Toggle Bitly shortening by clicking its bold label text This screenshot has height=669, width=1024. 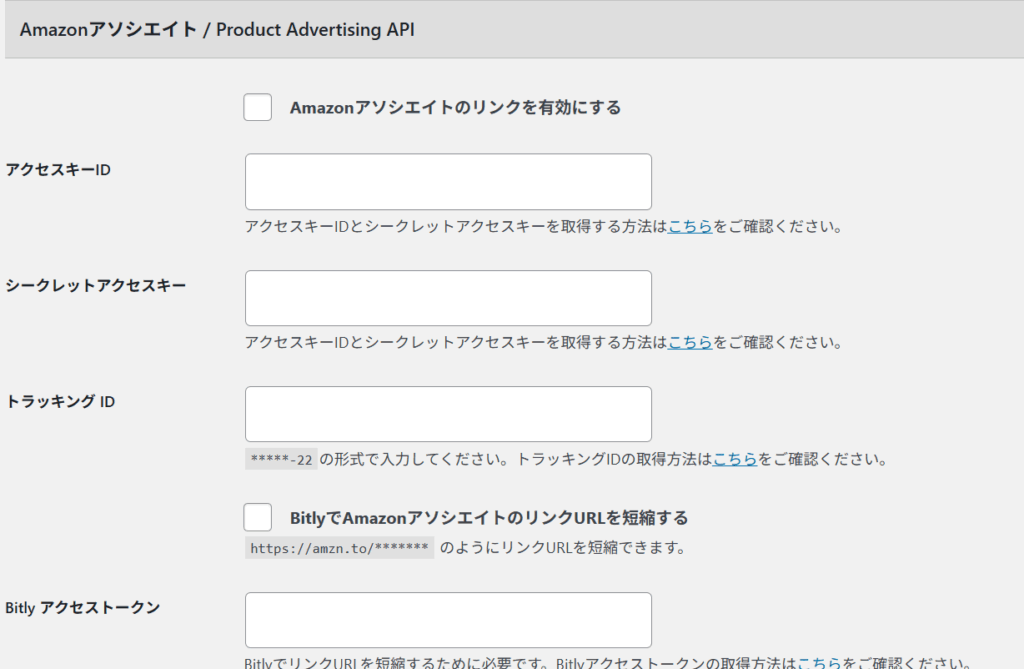[490, 517]
